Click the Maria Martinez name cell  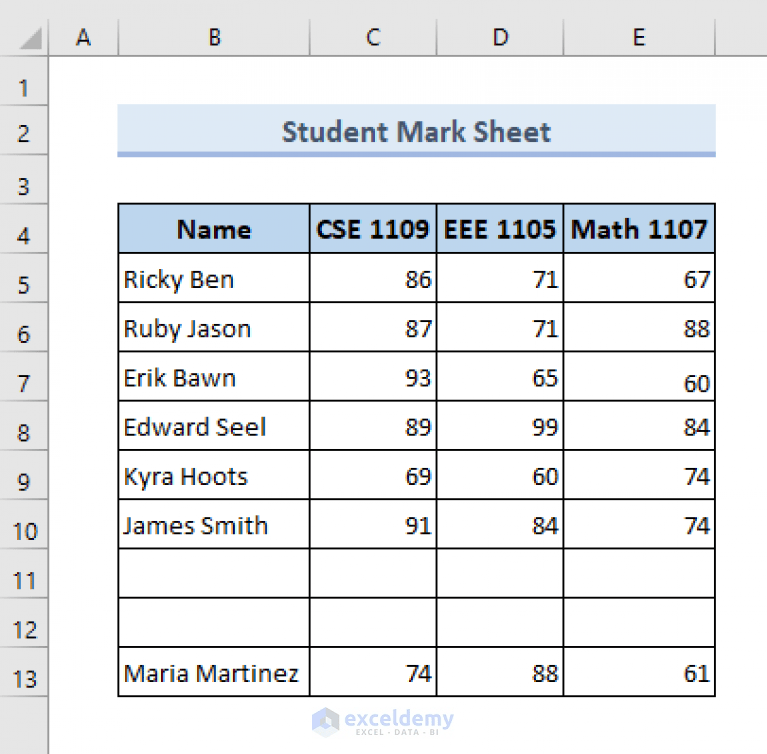pos(214,672)
